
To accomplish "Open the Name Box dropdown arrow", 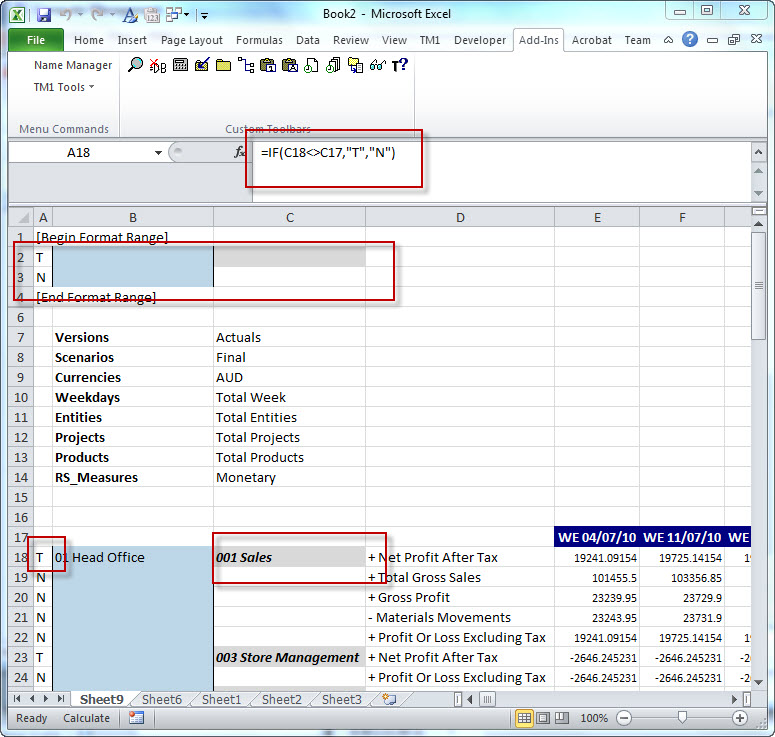I will tap(158, 153).
